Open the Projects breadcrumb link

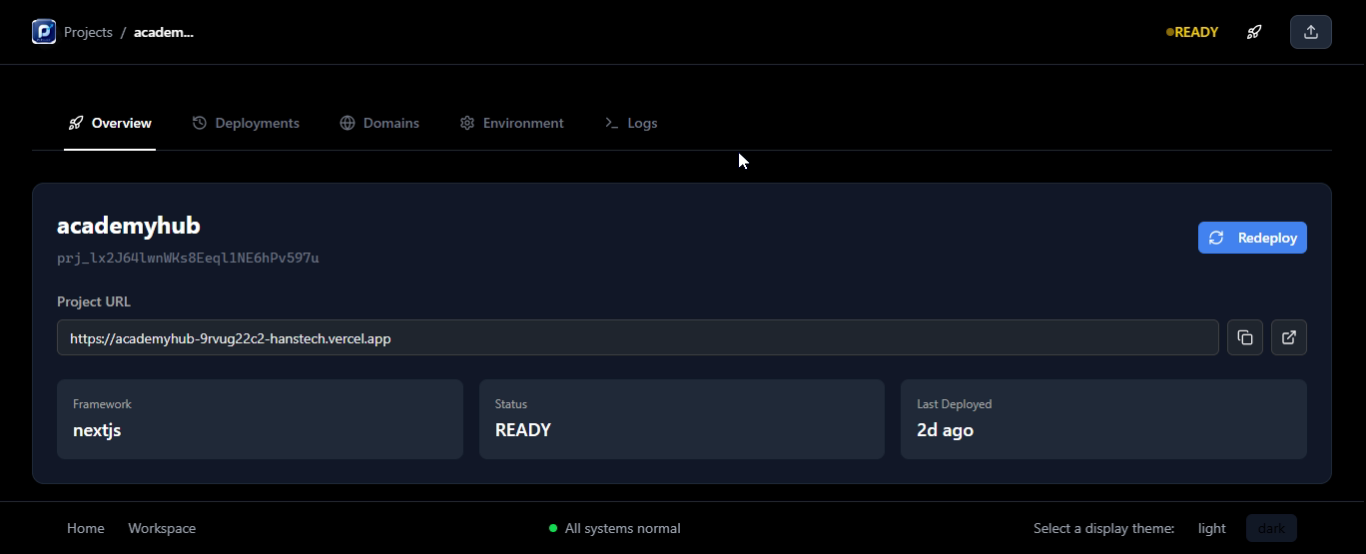point(88,32)
